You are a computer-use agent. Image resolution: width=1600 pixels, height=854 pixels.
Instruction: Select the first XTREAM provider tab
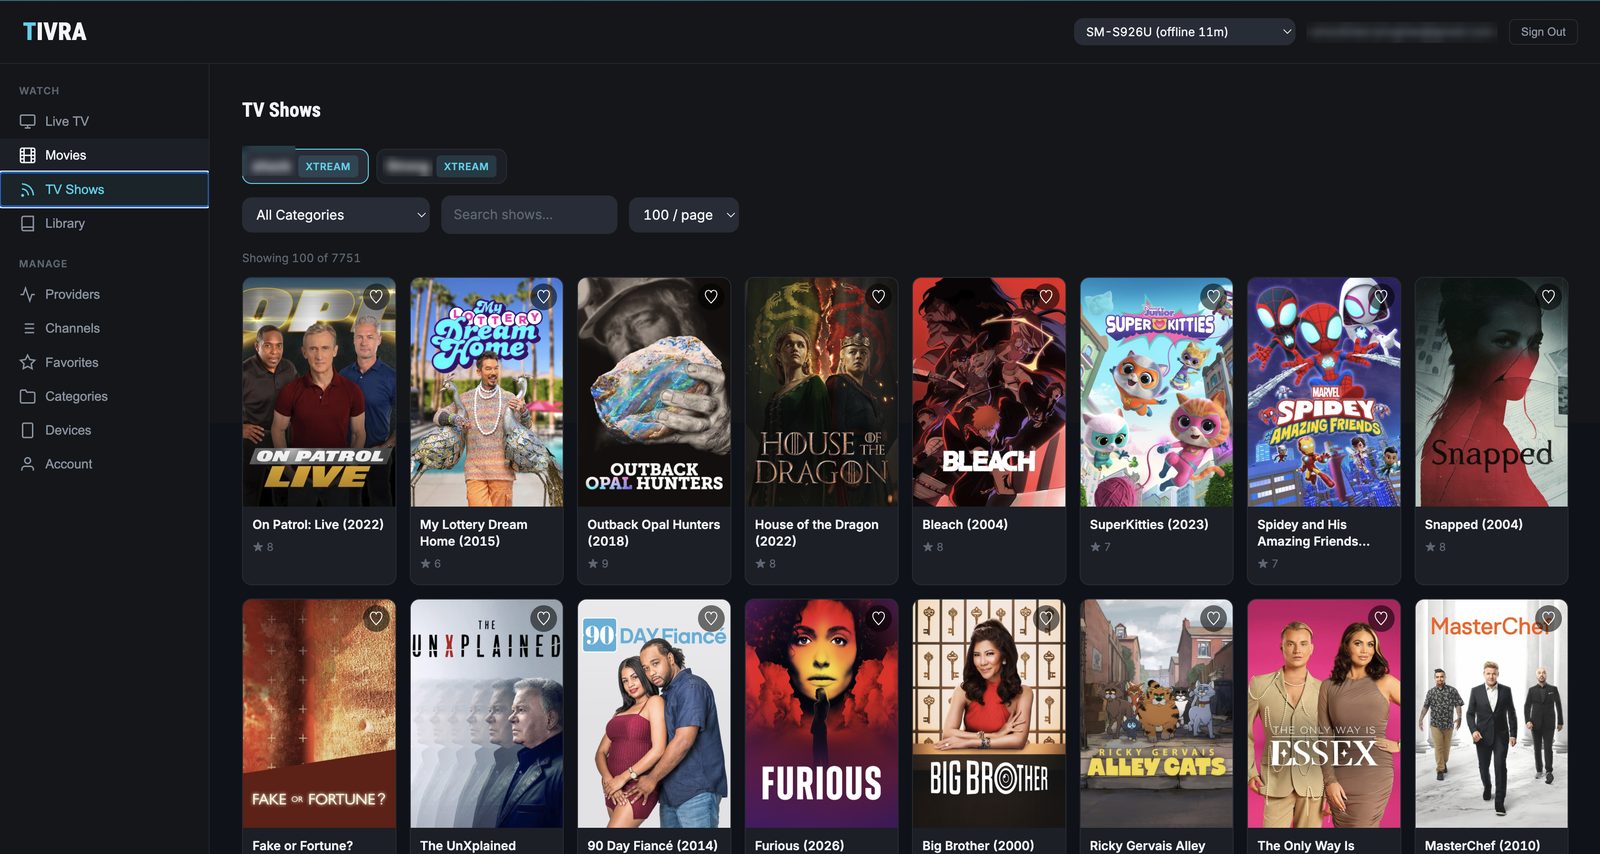305,166
